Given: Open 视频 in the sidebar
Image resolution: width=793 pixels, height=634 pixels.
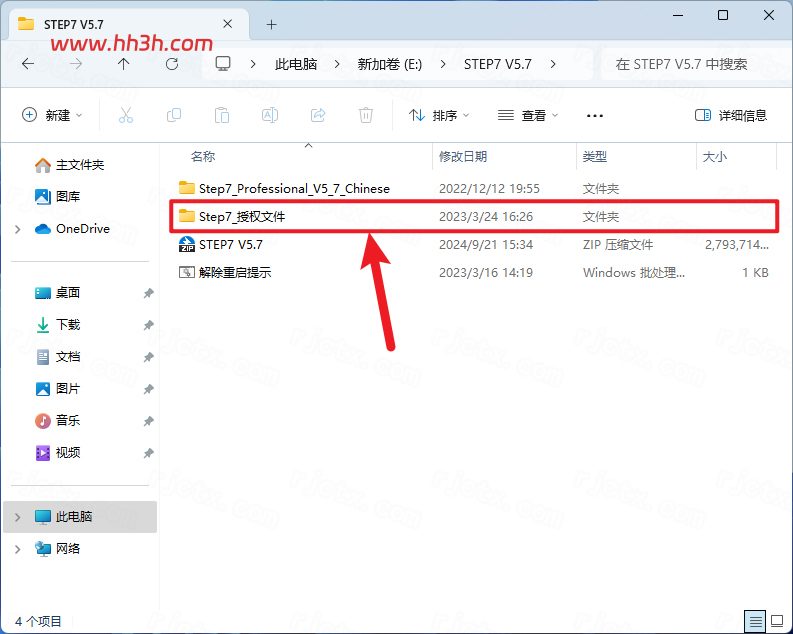Looking at the screenshot, I should pyautogui.click(x=68, y=452).
